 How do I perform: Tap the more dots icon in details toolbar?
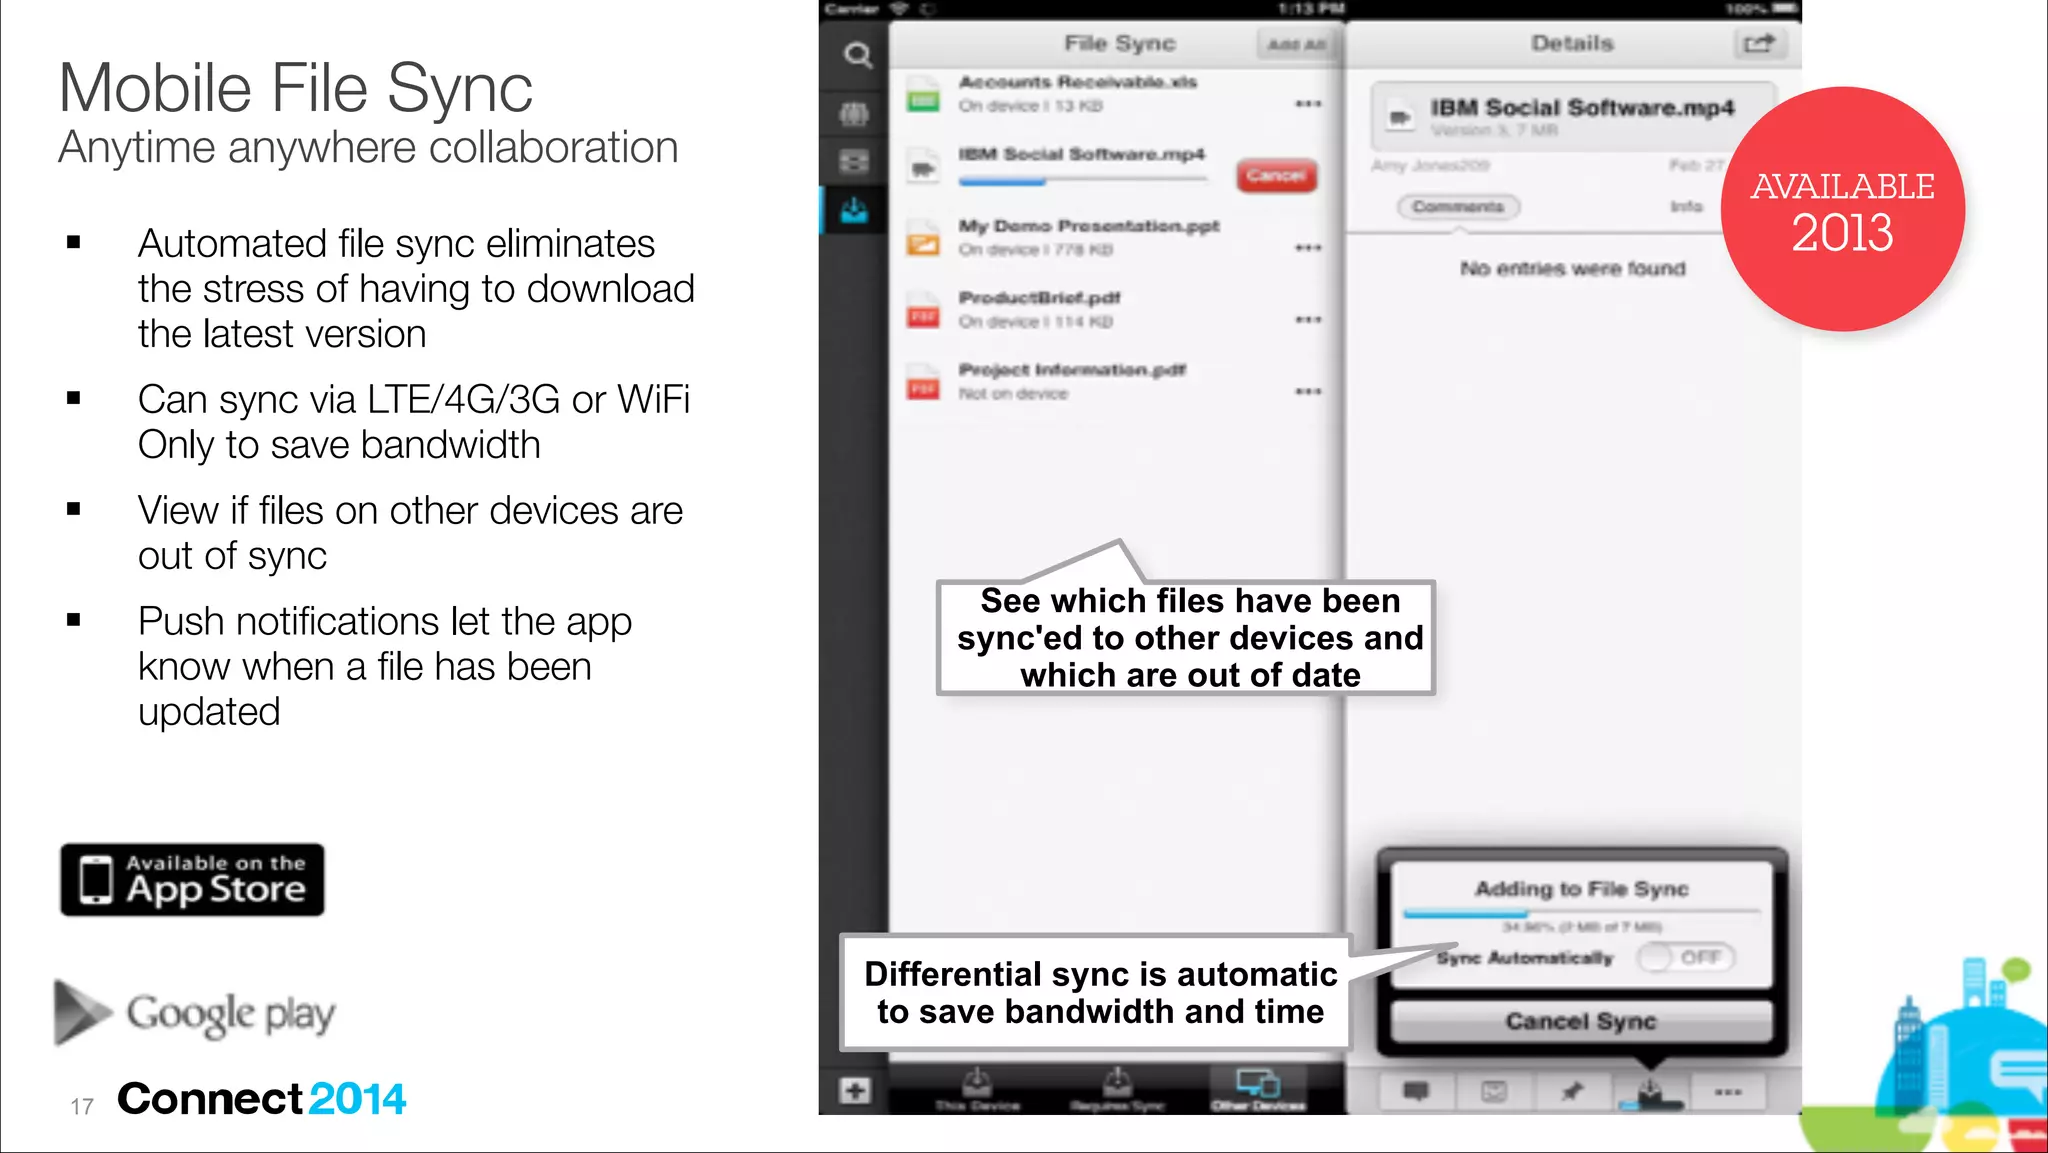tap(1728, 1092)
